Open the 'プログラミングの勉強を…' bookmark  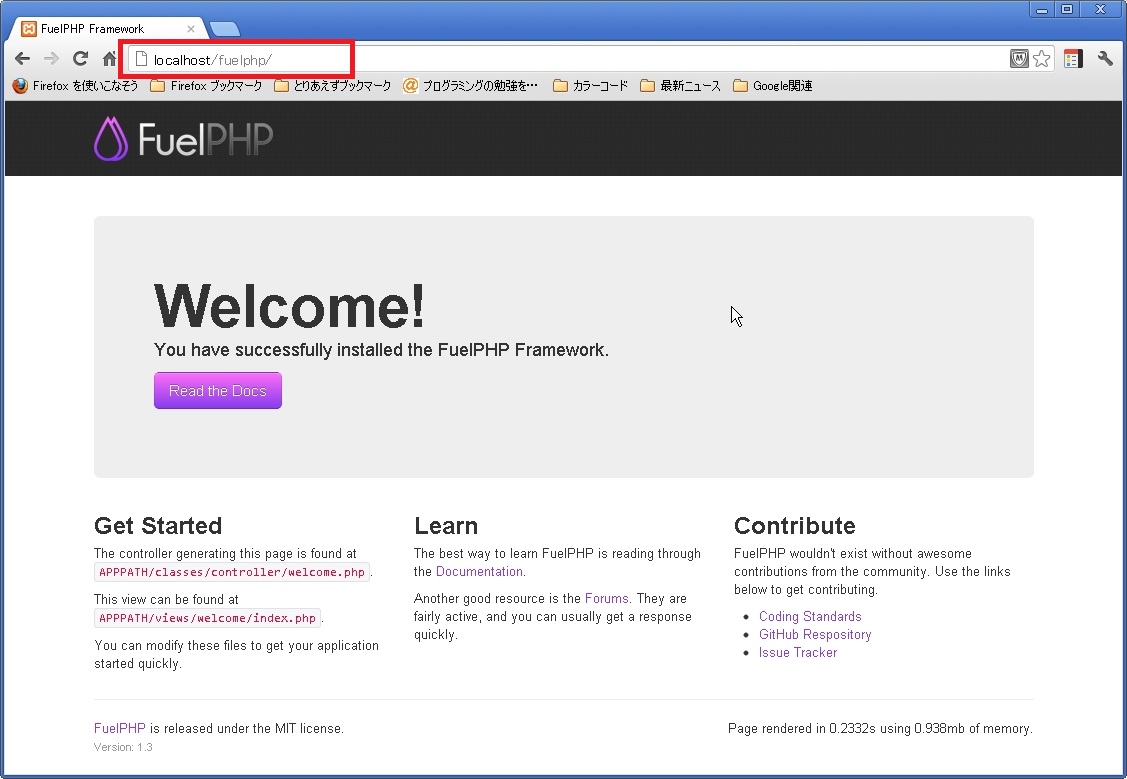[x=470, y=86]
